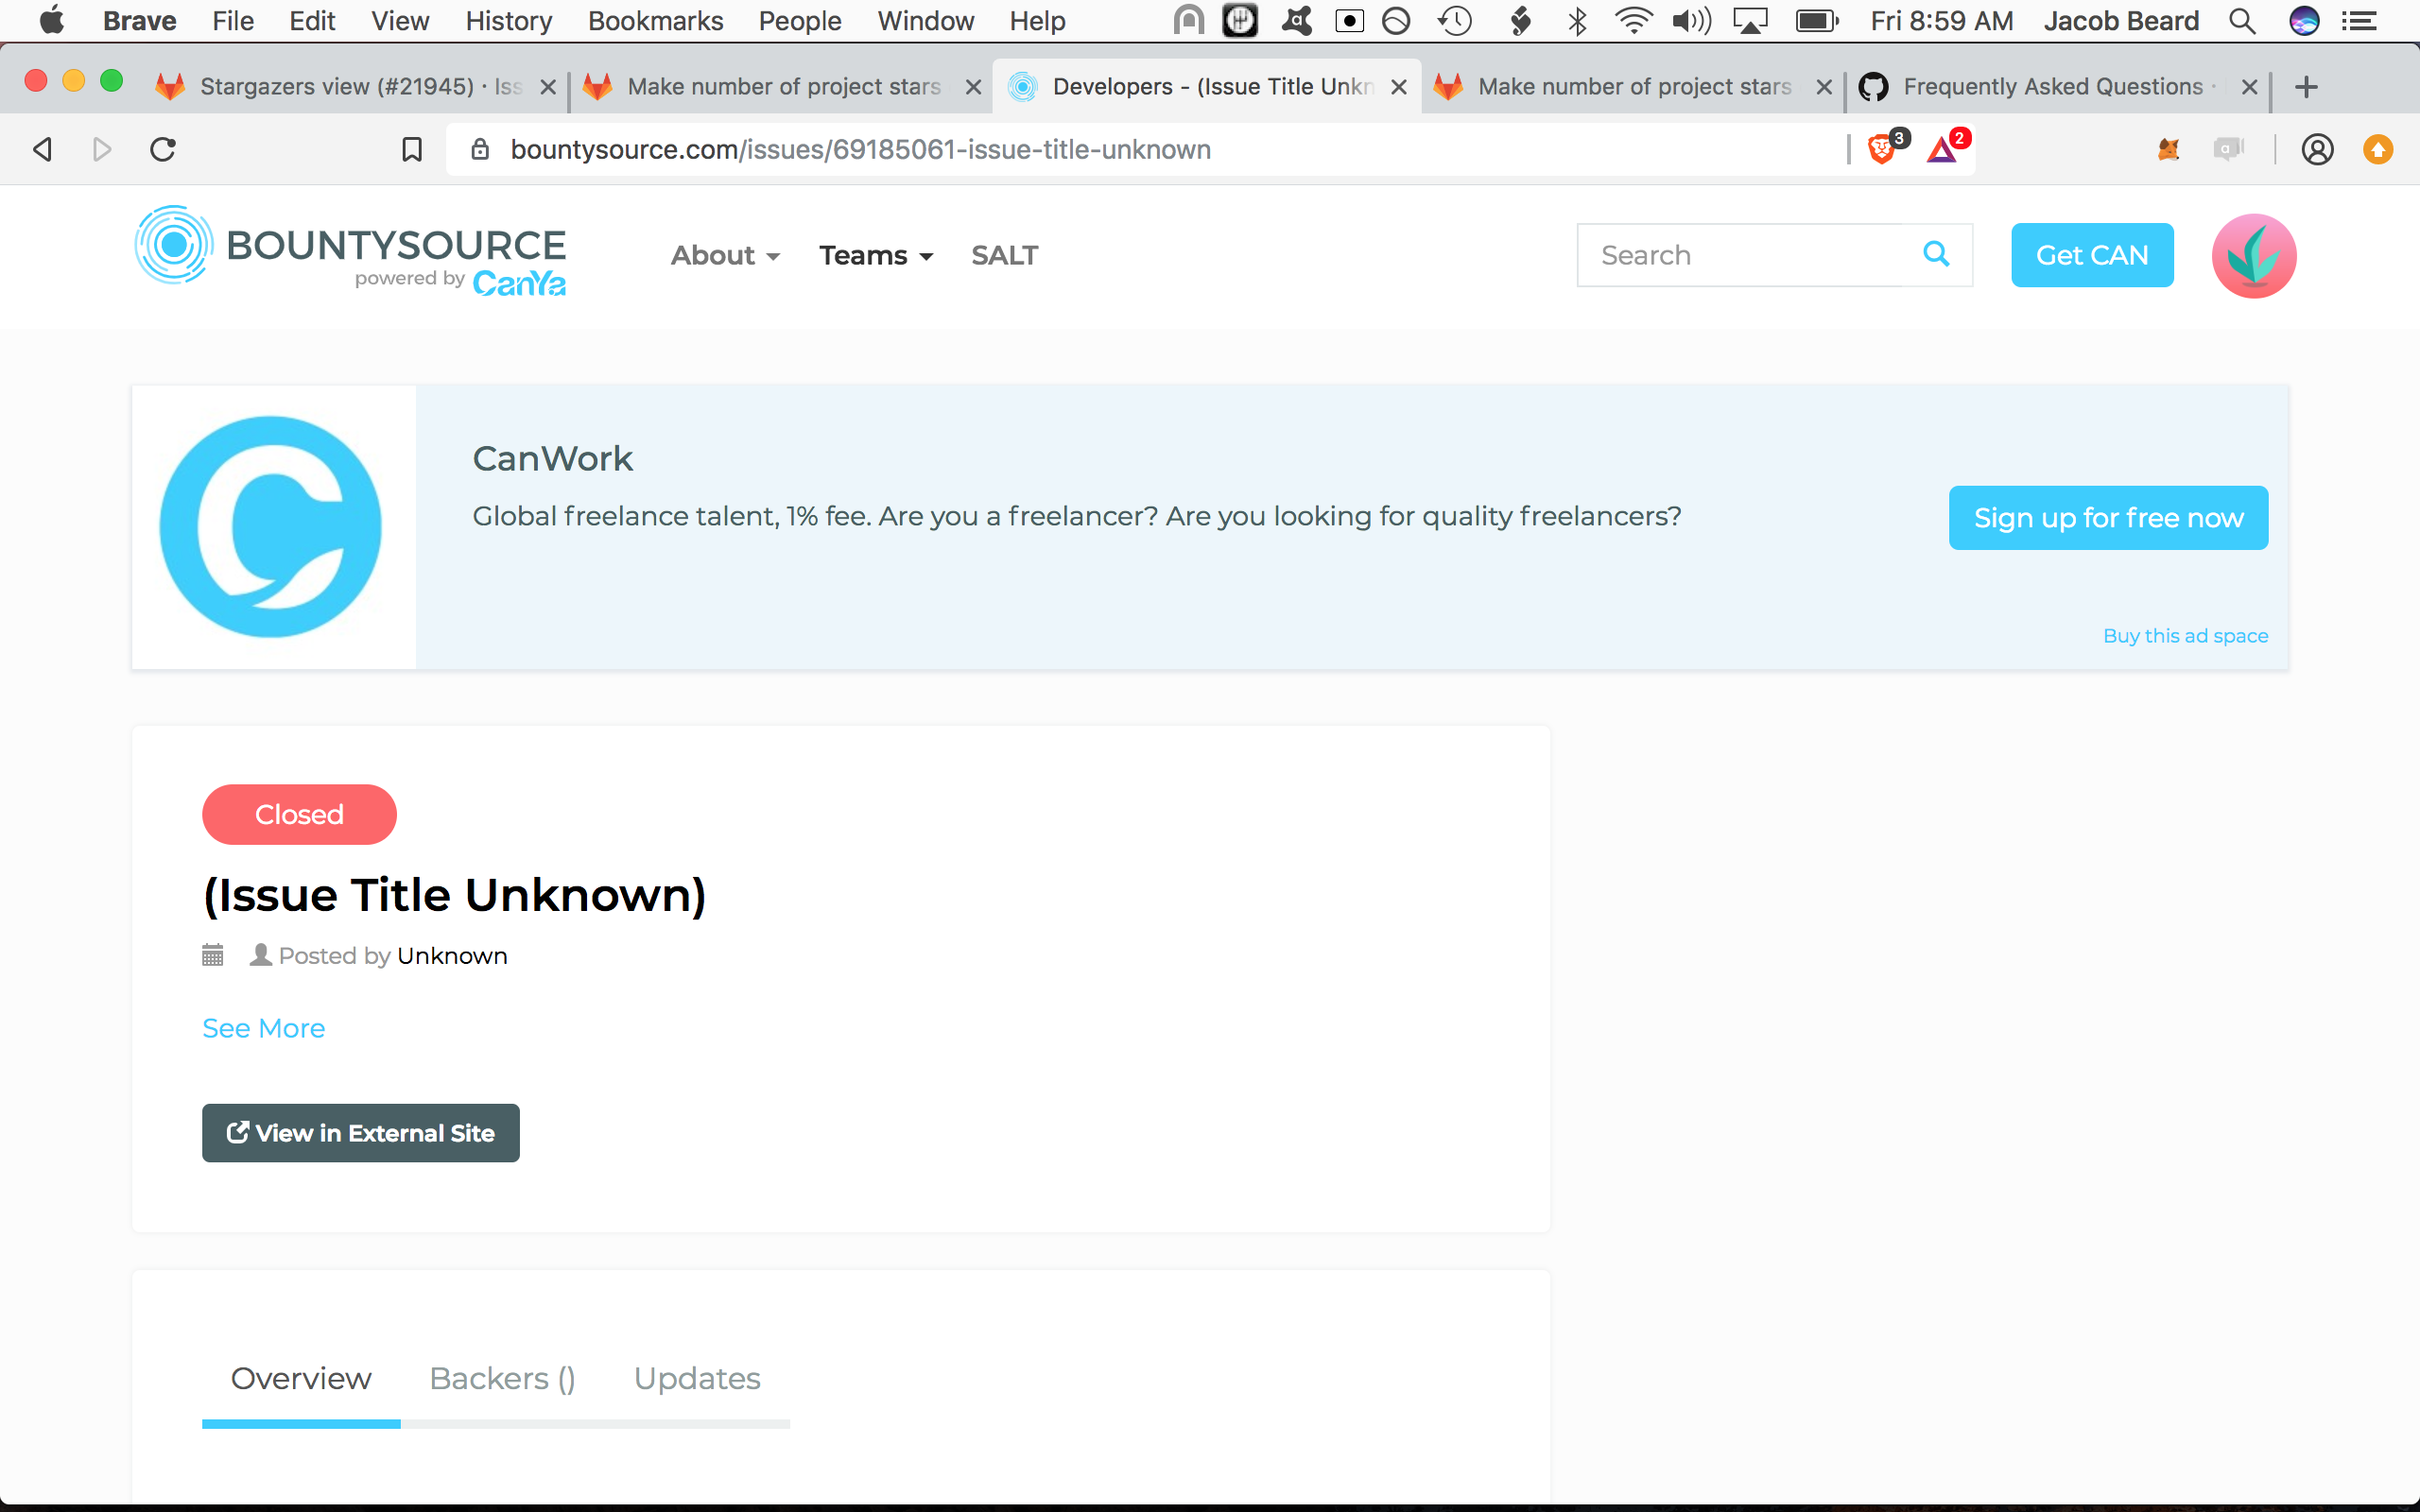Screen dimensions: 2420x1512
Task: Click the search magnifier icon
Action: (x=1936, y=254)
